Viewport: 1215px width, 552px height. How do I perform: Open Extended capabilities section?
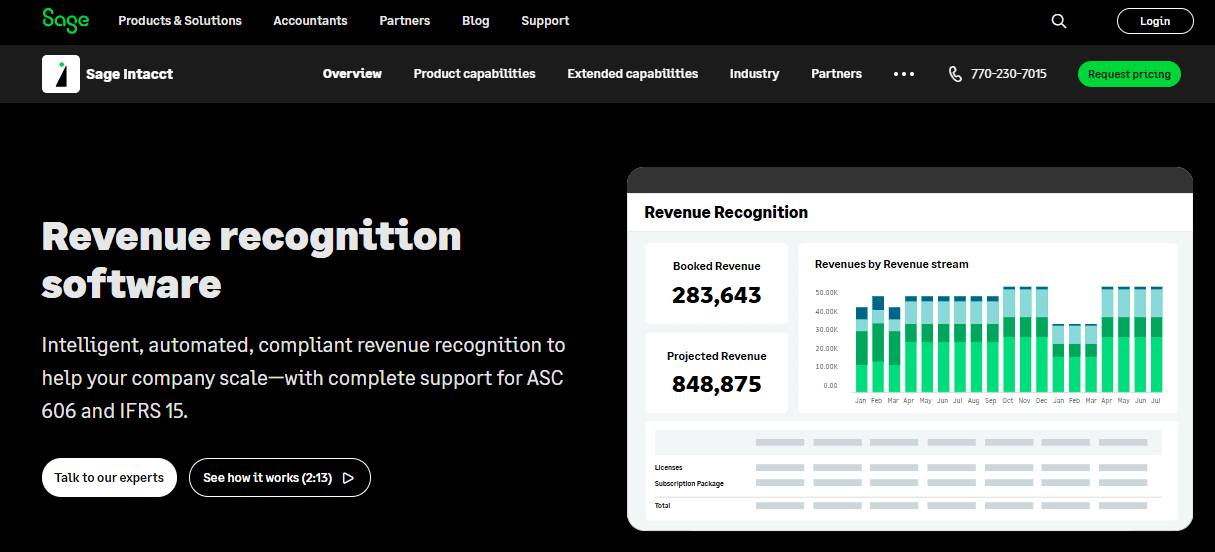pyautogui.click(x=632, y=74)
